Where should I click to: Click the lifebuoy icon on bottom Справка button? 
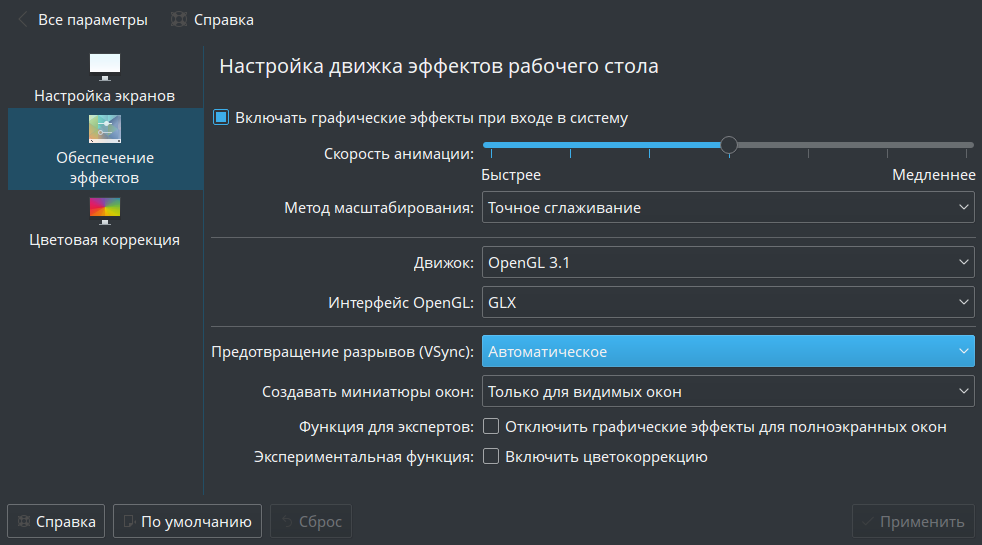pos(24,521)
